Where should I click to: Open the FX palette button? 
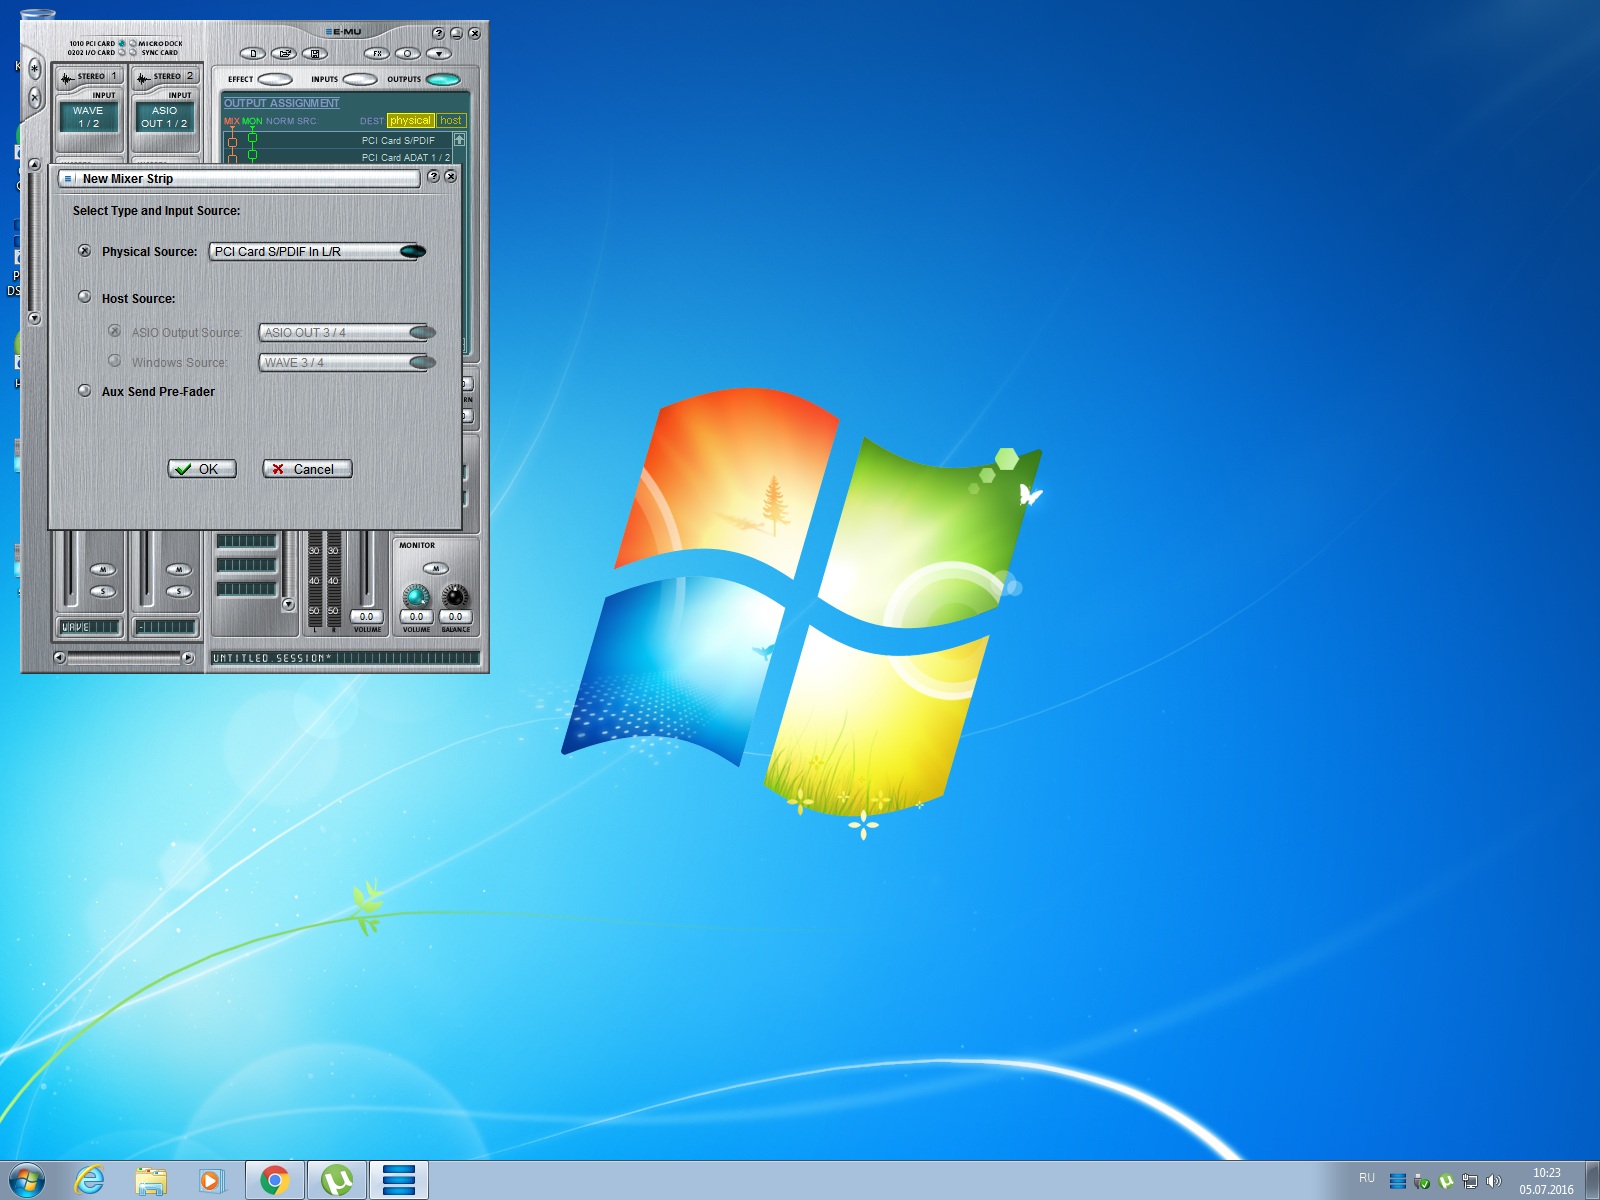377,53
